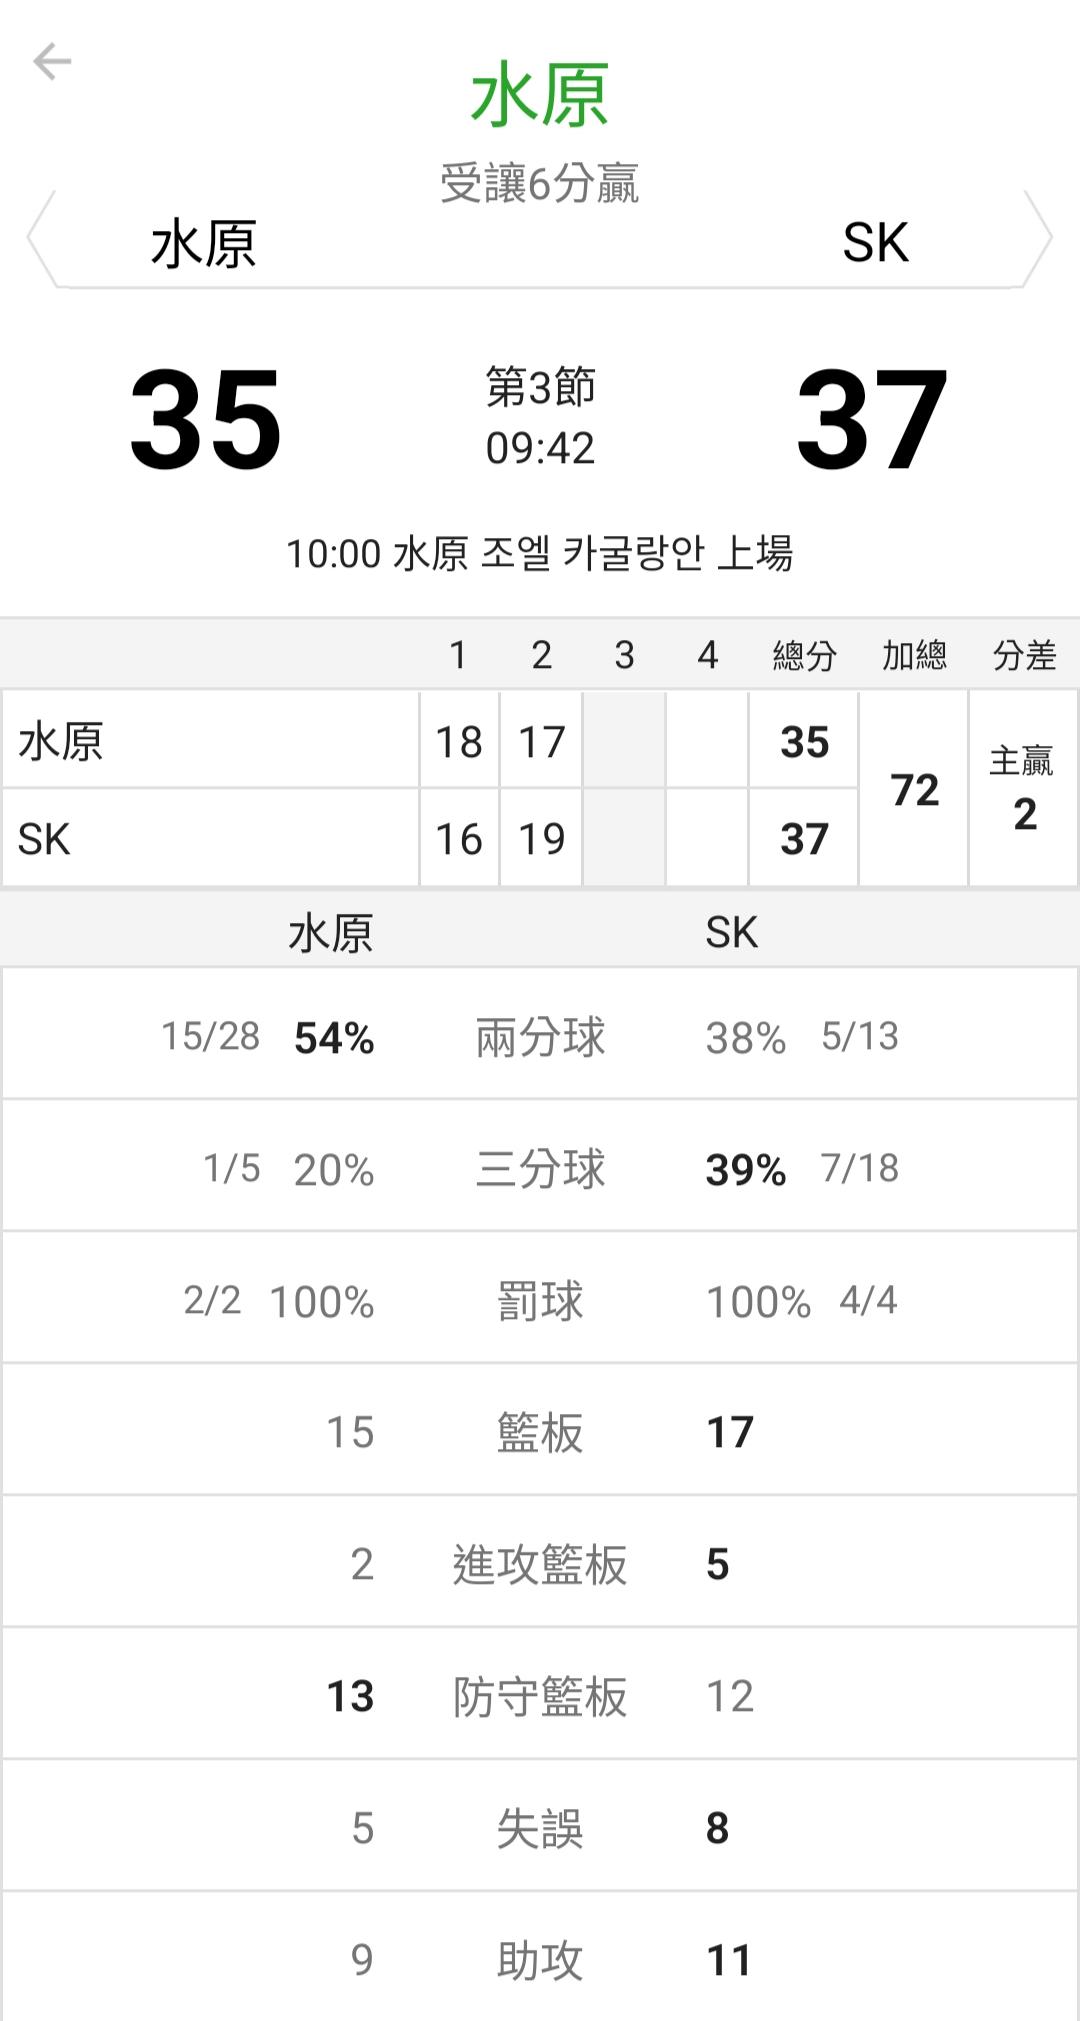Screen dimensions: 1080x2021
Task: Tap the 水原 row in quarter score table
Action: click(210, 742)
